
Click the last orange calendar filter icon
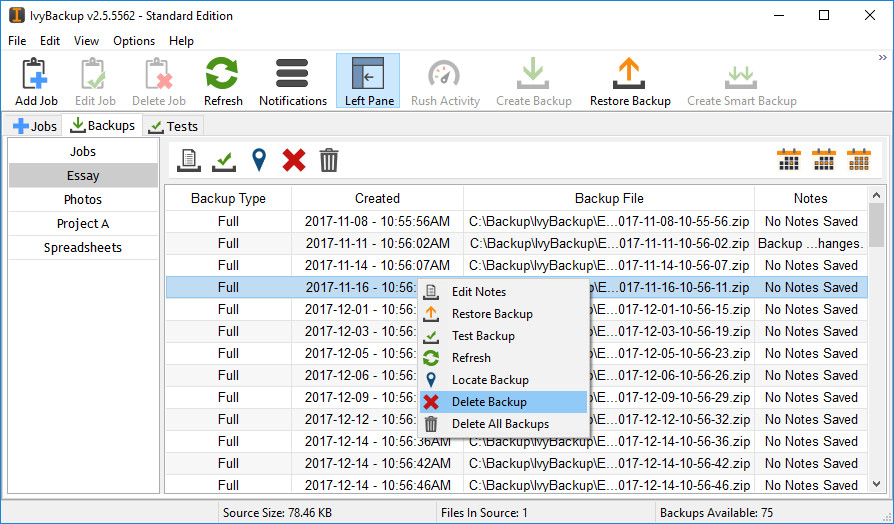point(859,160)
